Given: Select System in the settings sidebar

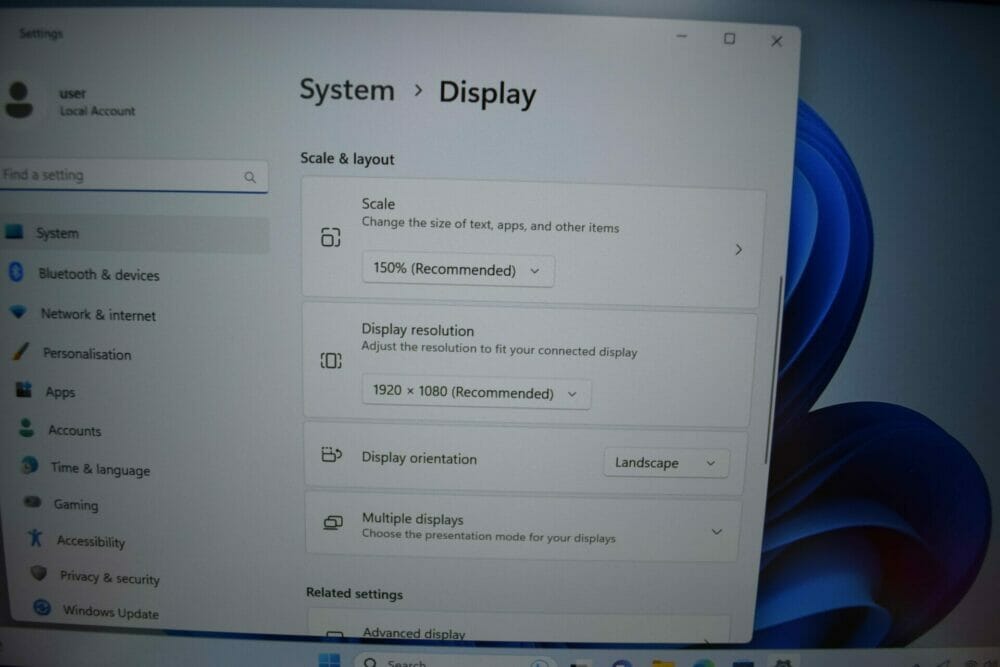Looking at the screenshot, I should pyautogui.click(x=135, y=233).
